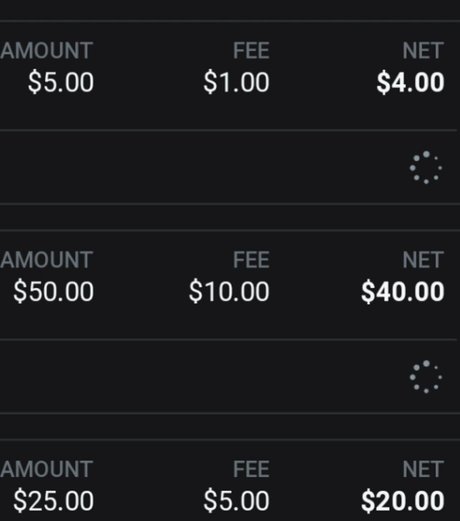The image size is (460, 521).
Task: Click the NET label above $20.00
Action: click(x=423, y=469)
